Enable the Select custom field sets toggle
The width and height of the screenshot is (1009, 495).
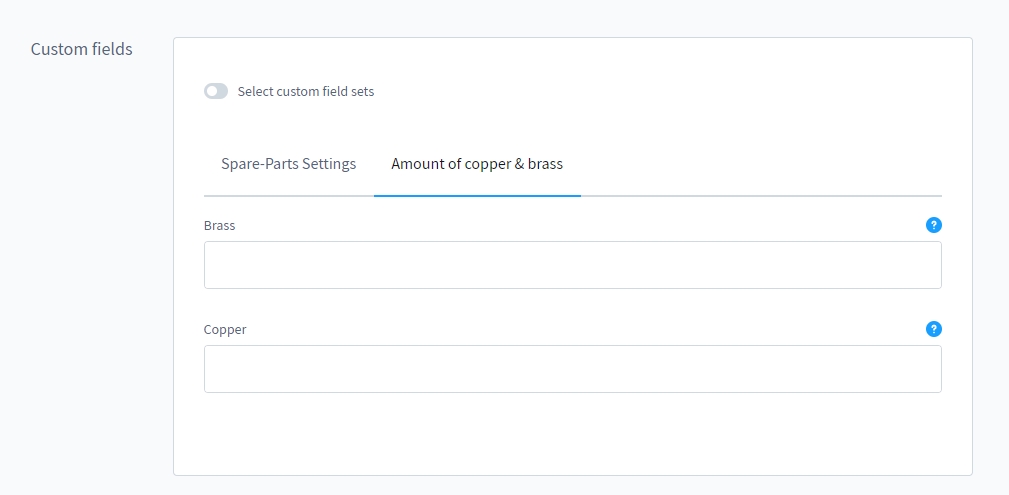tap(216, 91)
